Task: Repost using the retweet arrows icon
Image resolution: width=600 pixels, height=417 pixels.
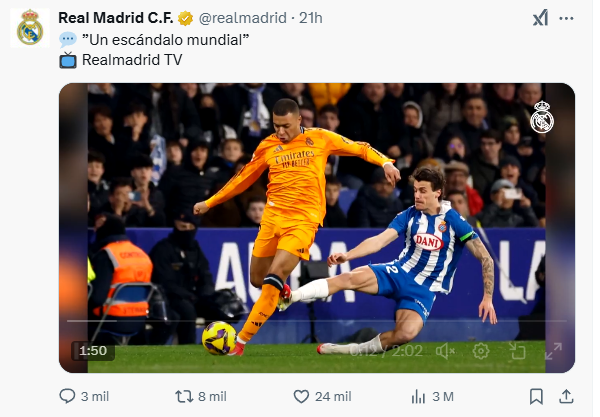Action: click(x=184, y=396)
